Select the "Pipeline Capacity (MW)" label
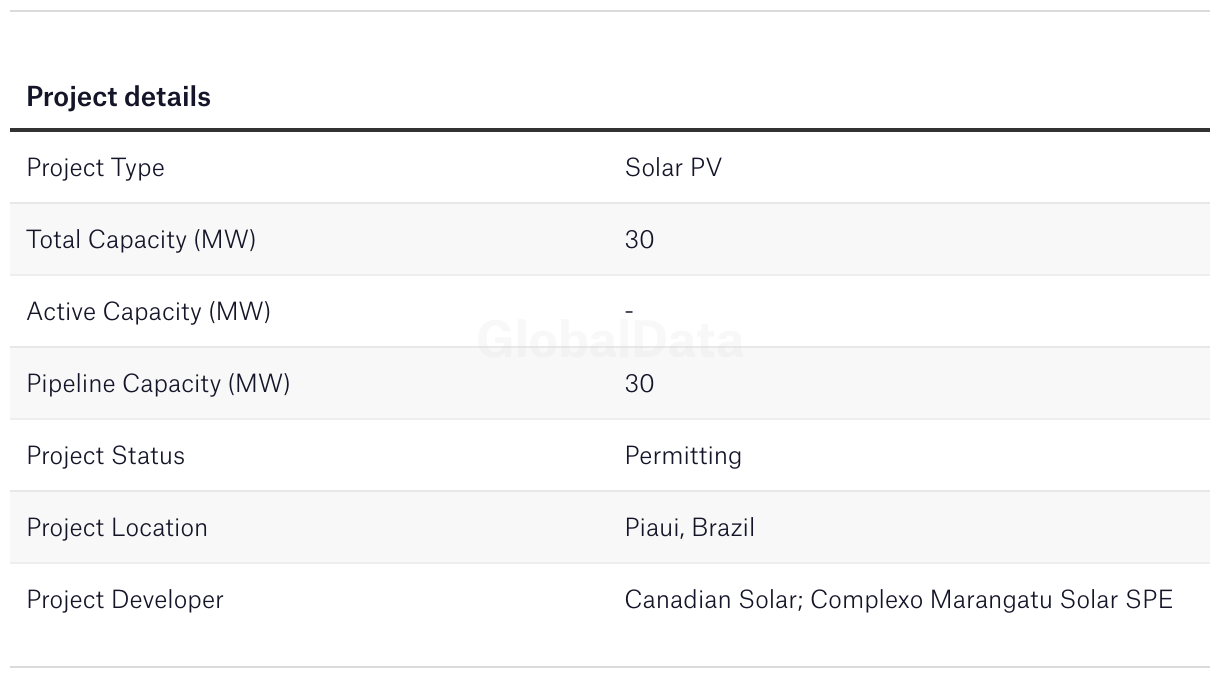The width and height of the screenshot is (1220, 678). coord(158,384)
